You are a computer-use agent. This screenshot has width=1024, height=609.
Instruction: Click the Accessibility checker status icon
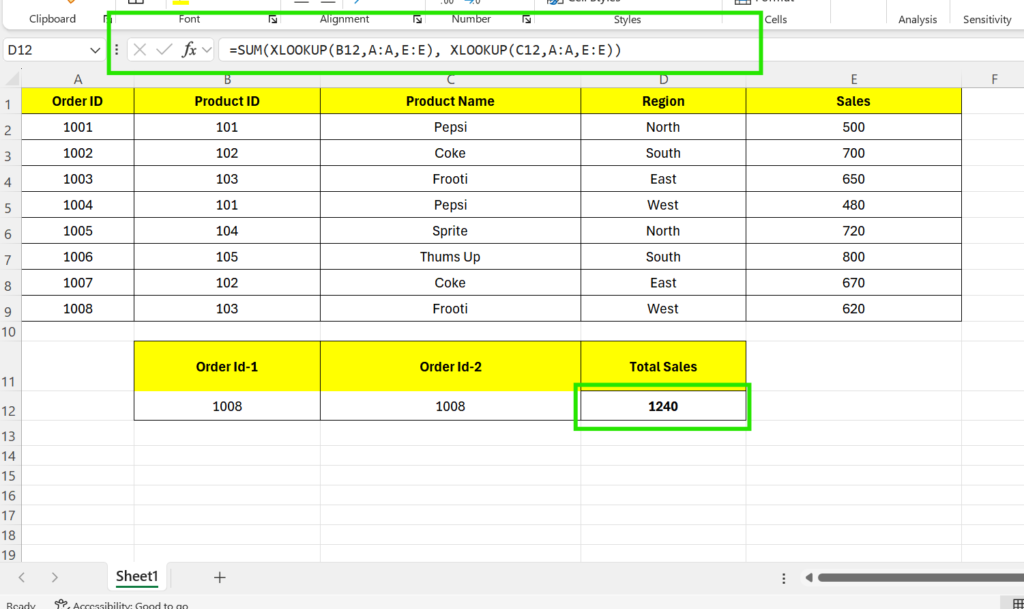pos(61,604)
